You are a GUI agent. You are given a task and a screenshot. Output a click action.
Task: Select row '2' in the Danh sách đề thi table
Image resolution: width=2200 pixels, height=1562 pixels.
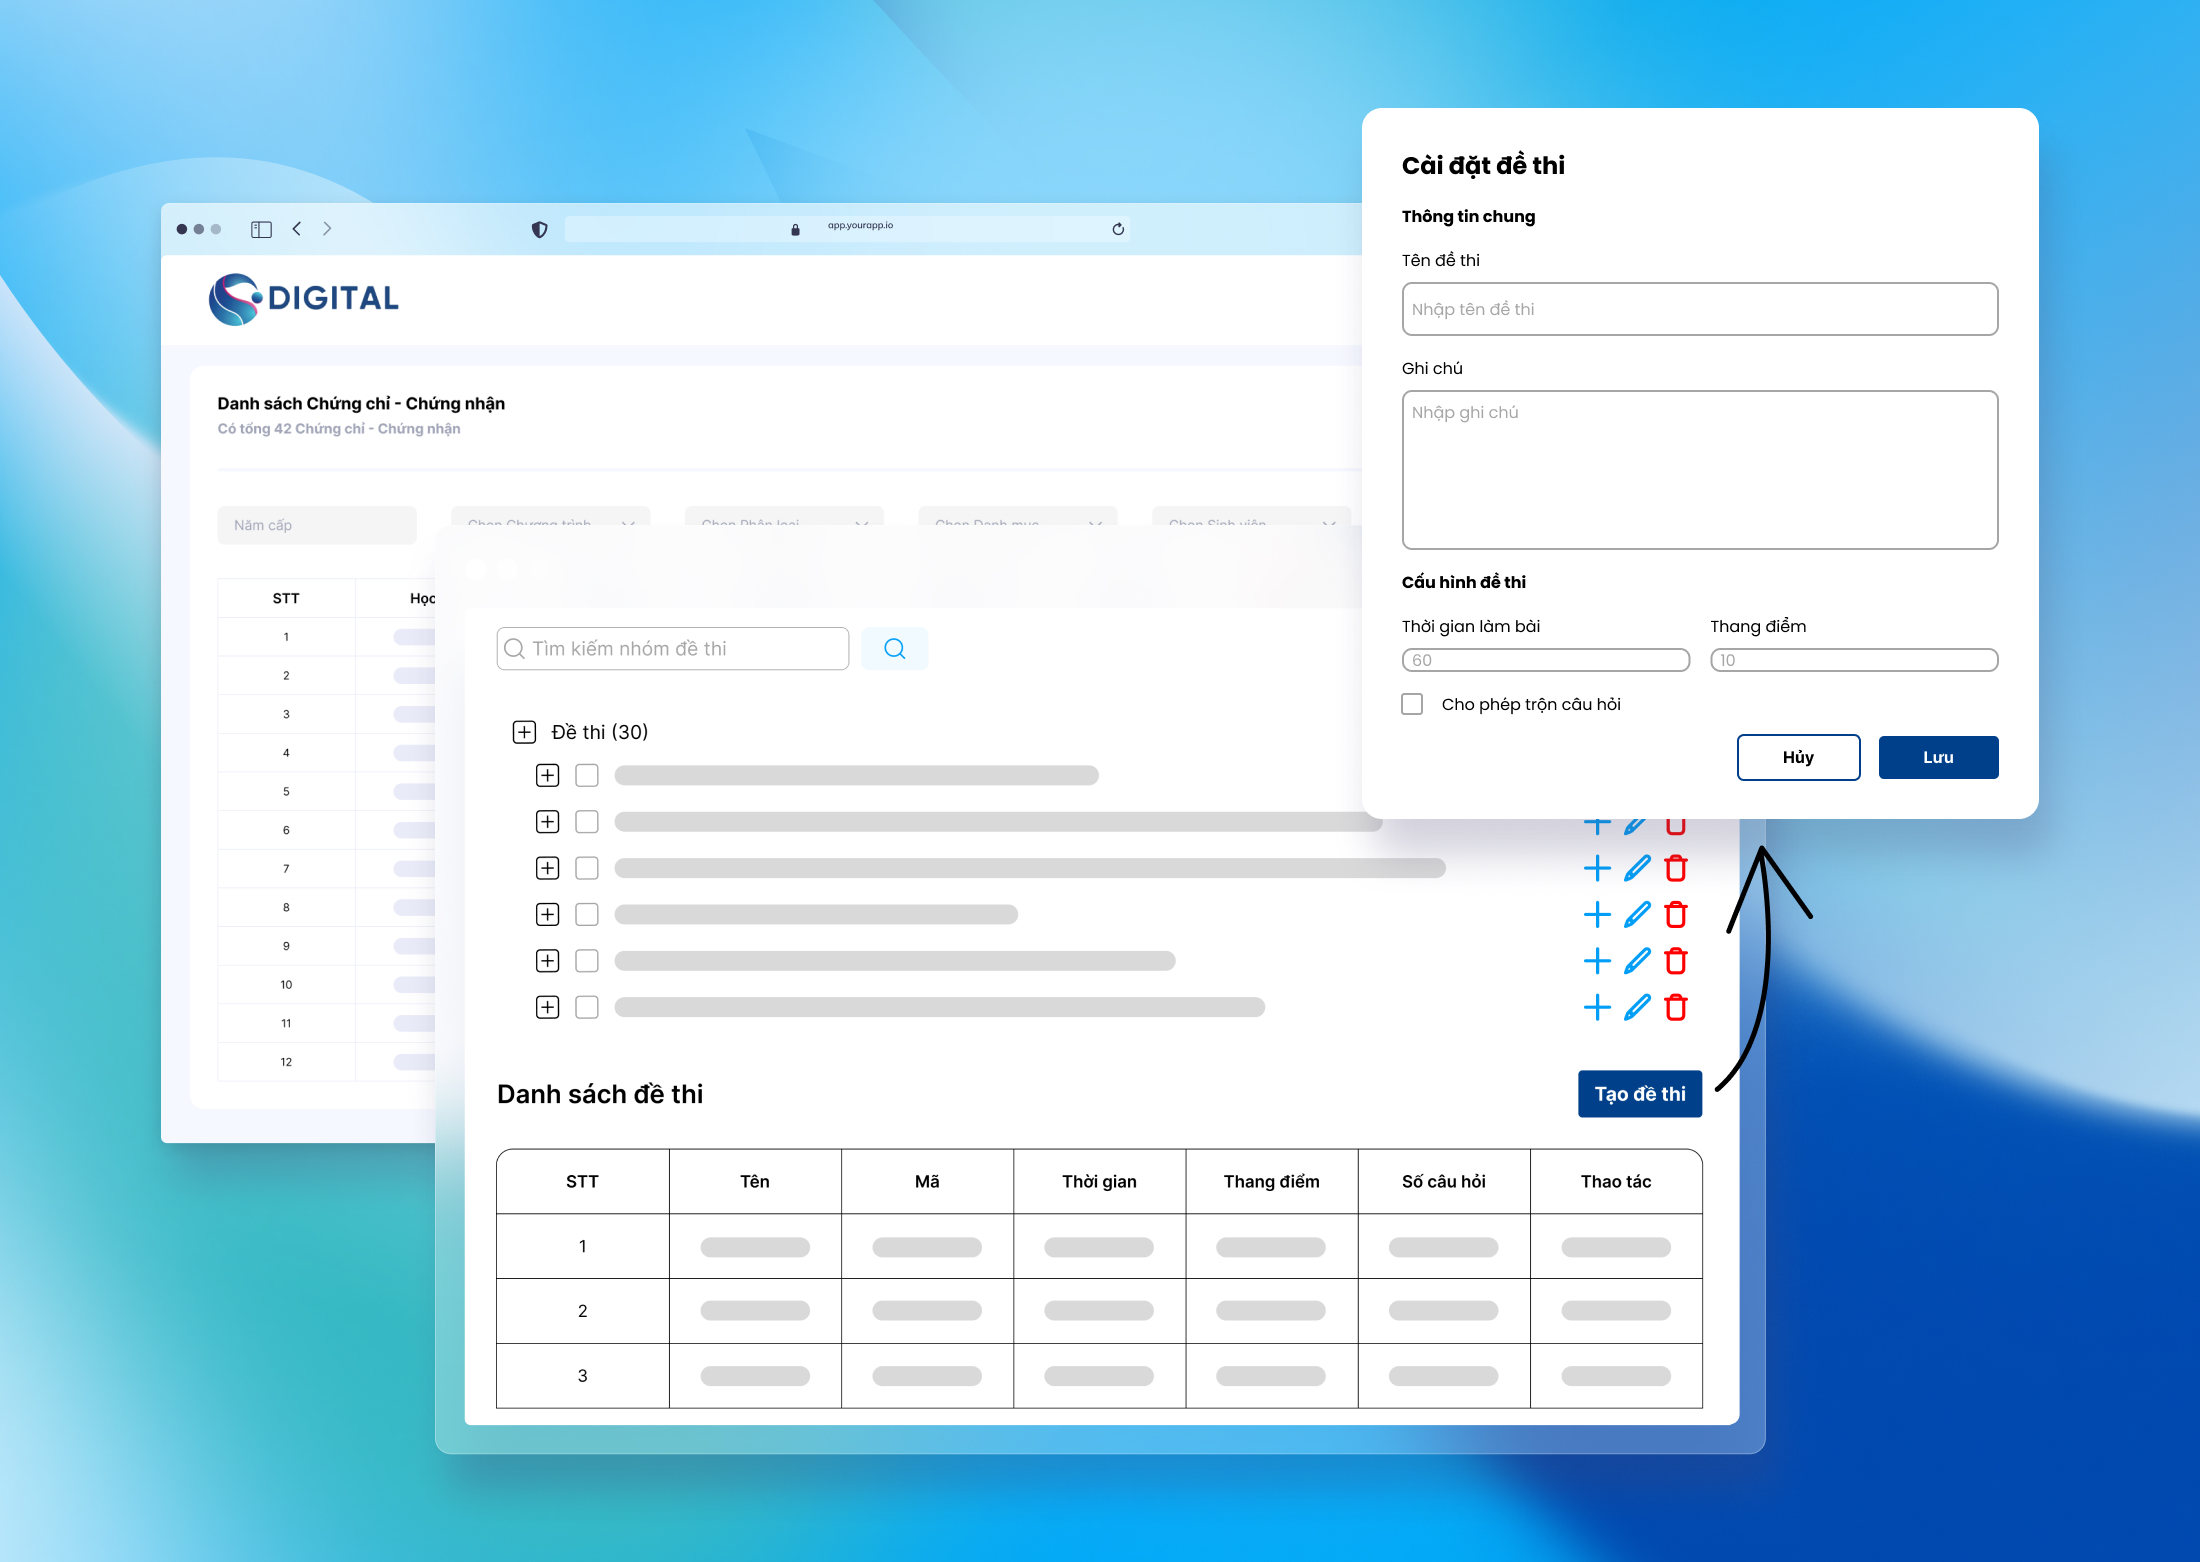coord(1099,1311)
